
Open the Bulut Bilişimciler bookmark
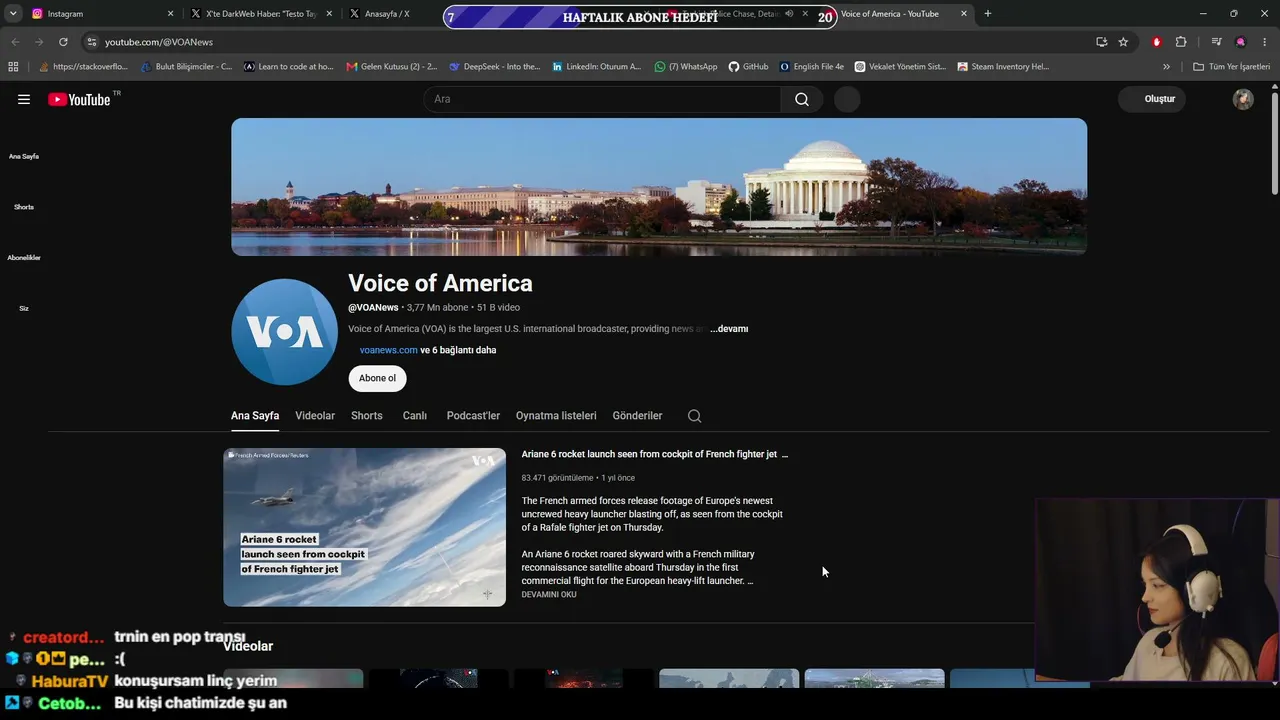187,67
